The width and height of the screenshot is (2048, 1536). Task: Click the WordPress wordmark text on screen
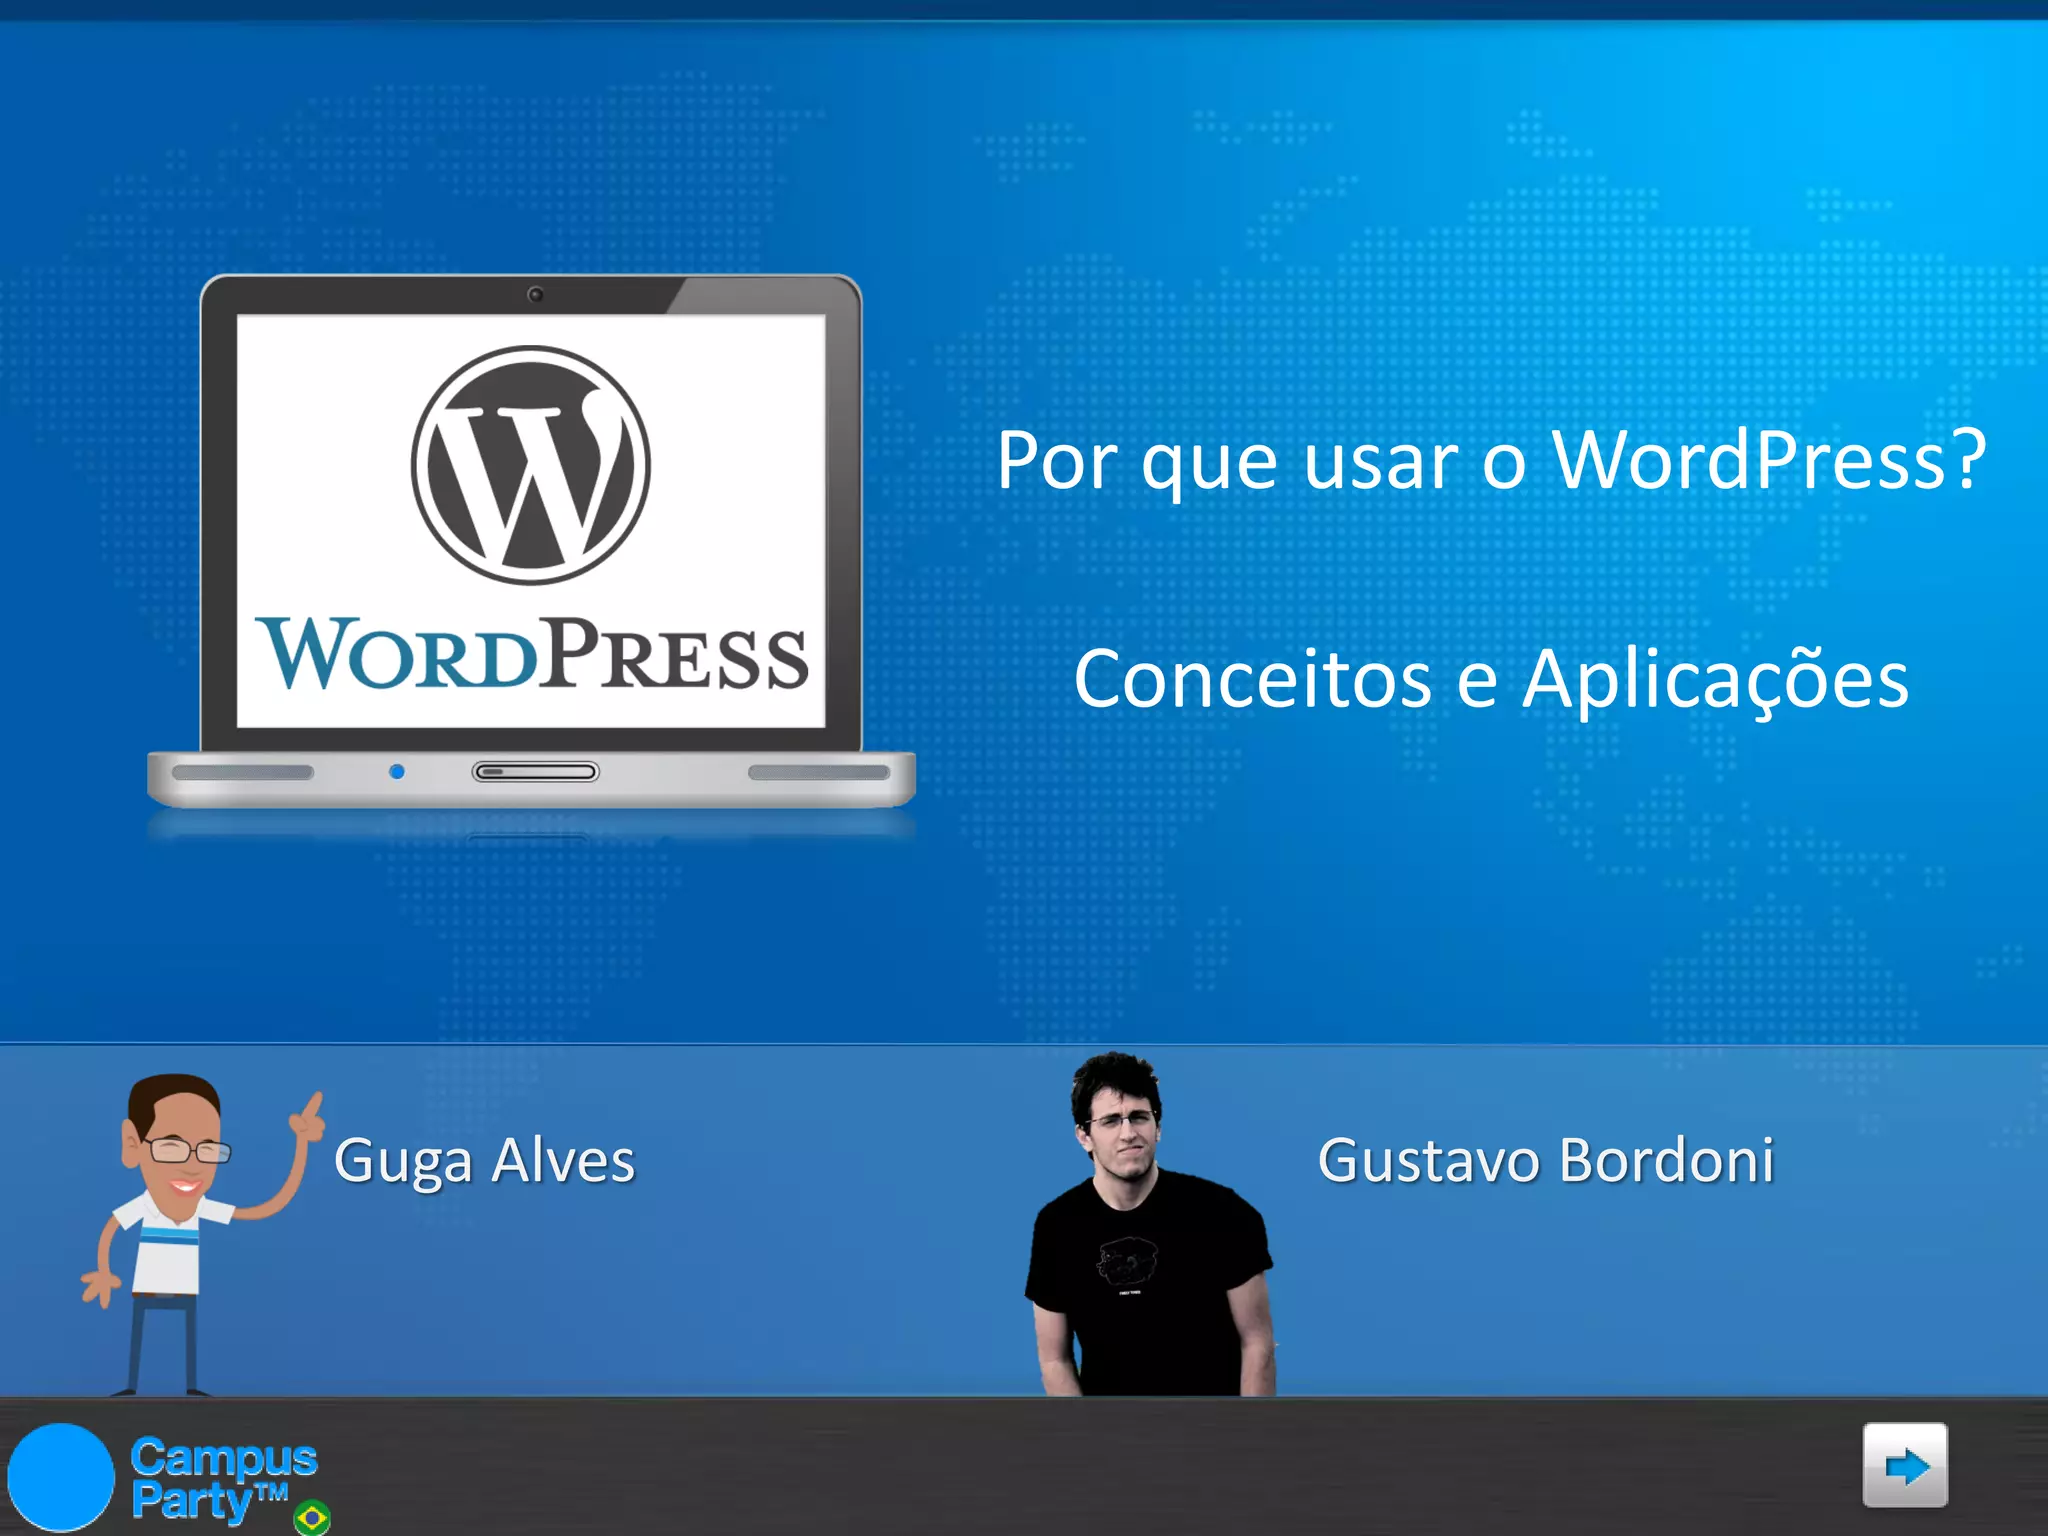pos(531,655)
